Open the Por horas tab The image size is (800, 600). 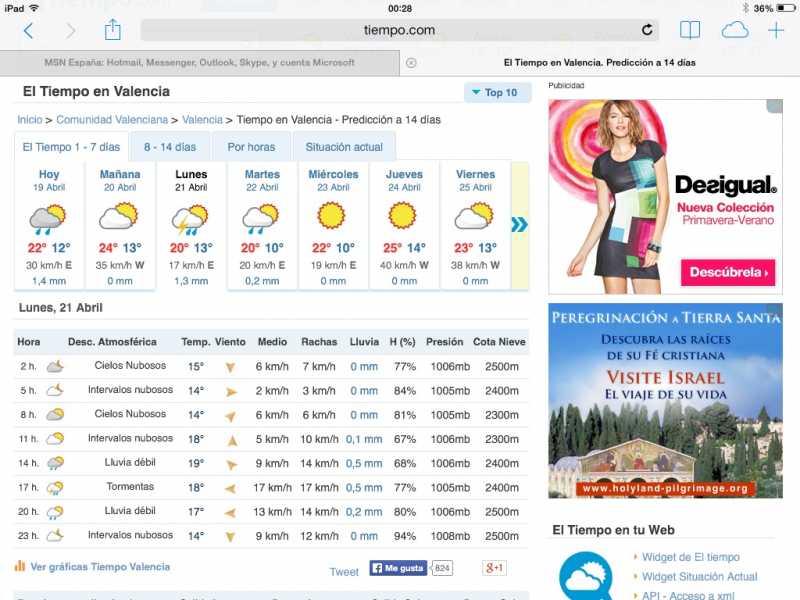[251, 147]
